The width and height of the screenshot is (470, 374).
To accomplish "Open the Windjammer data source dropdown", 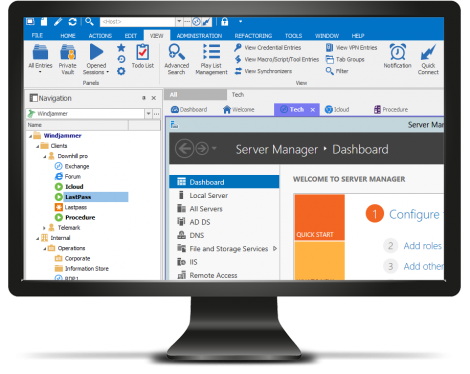I will tap(148, 114).
